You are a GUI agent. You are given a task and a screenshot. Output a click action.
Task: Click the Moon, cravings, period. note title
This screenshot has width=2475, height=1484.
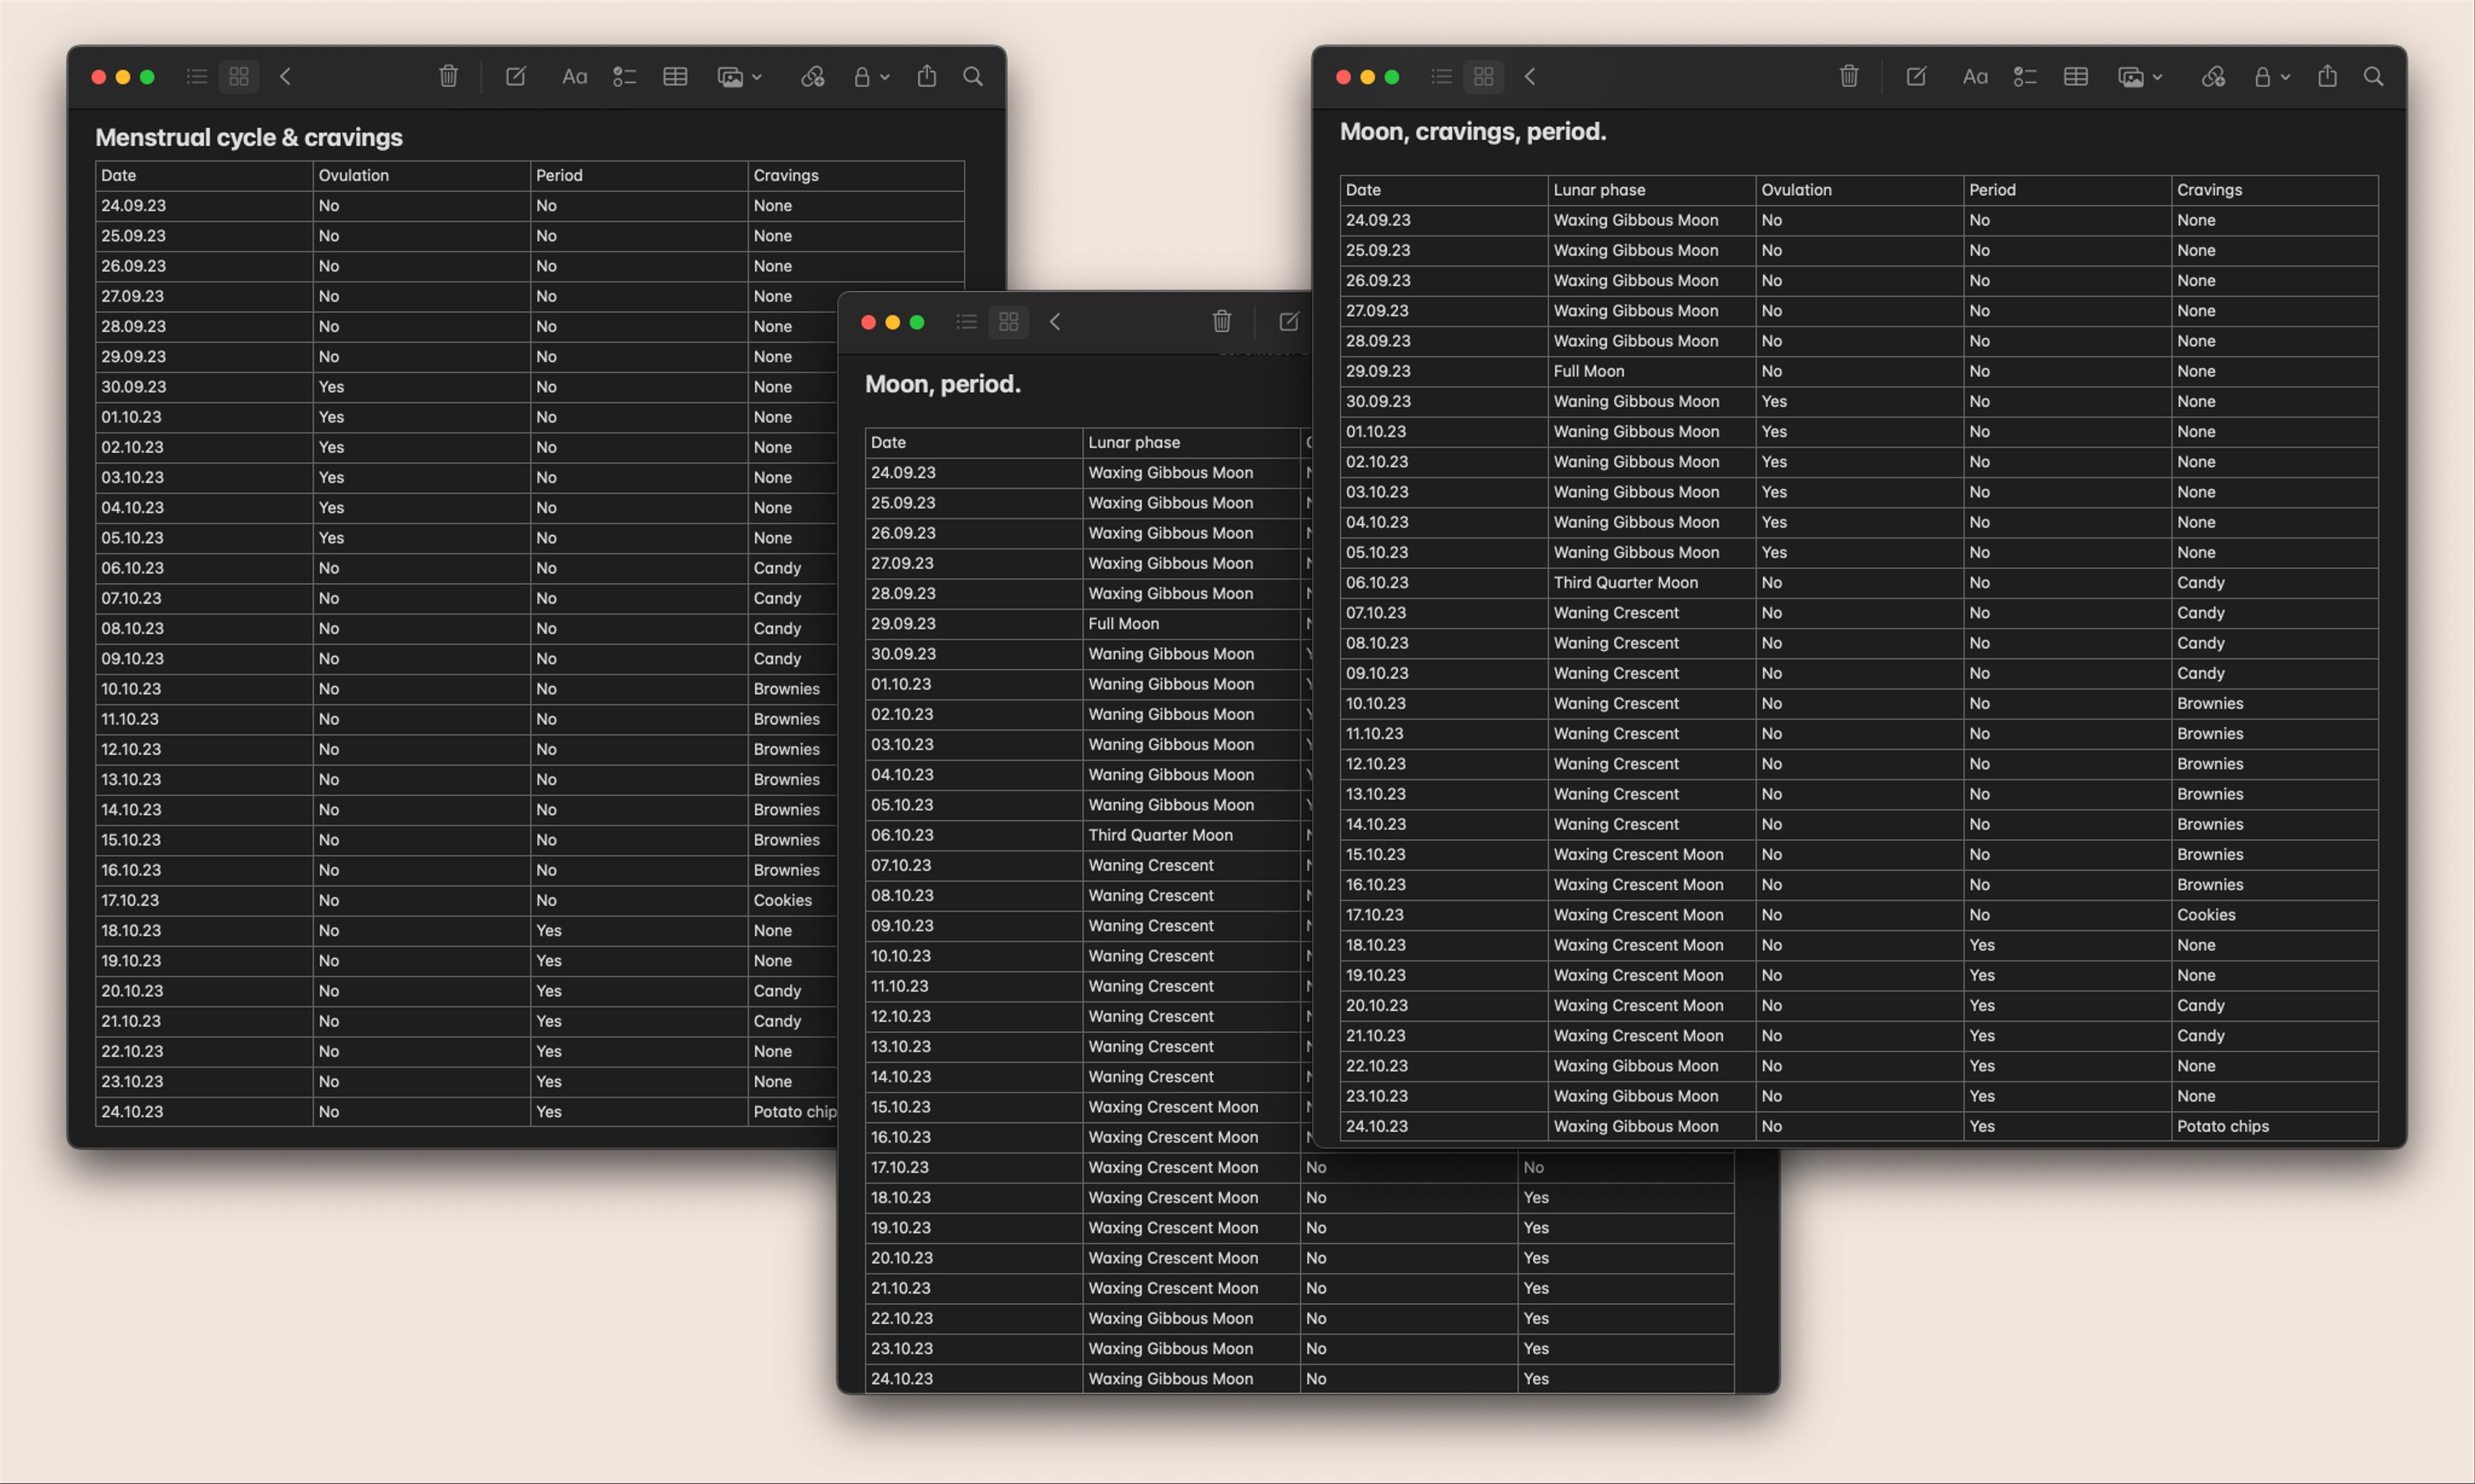click(1473, 132)
